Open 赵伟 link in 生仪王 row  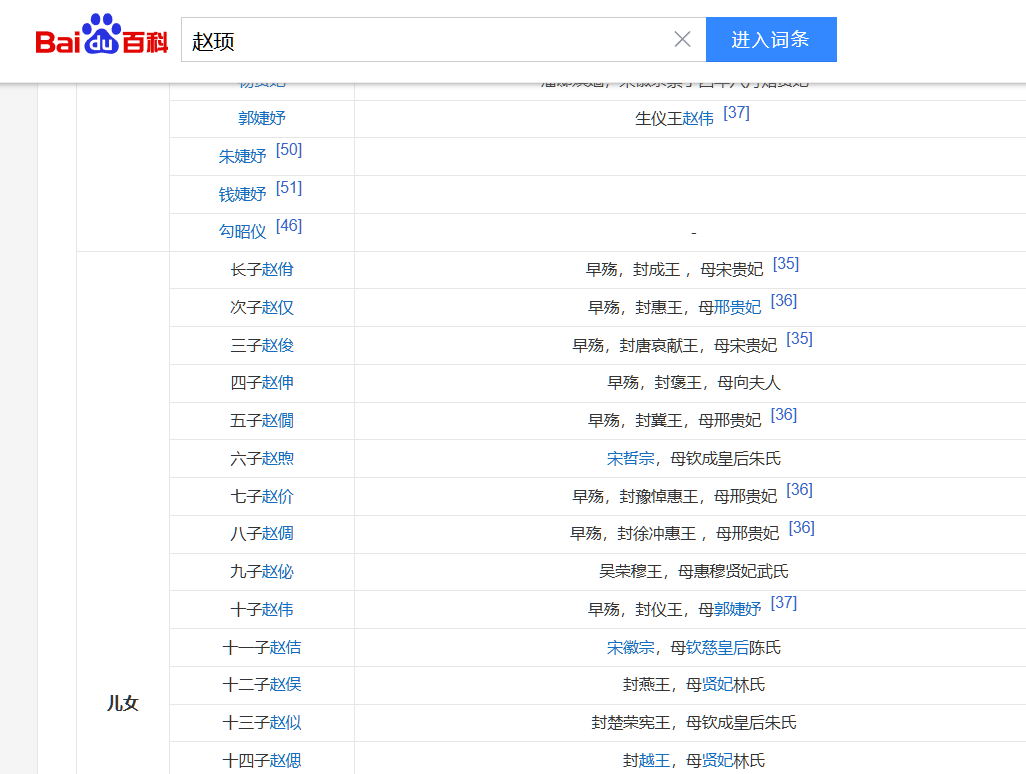coord(698,118)
